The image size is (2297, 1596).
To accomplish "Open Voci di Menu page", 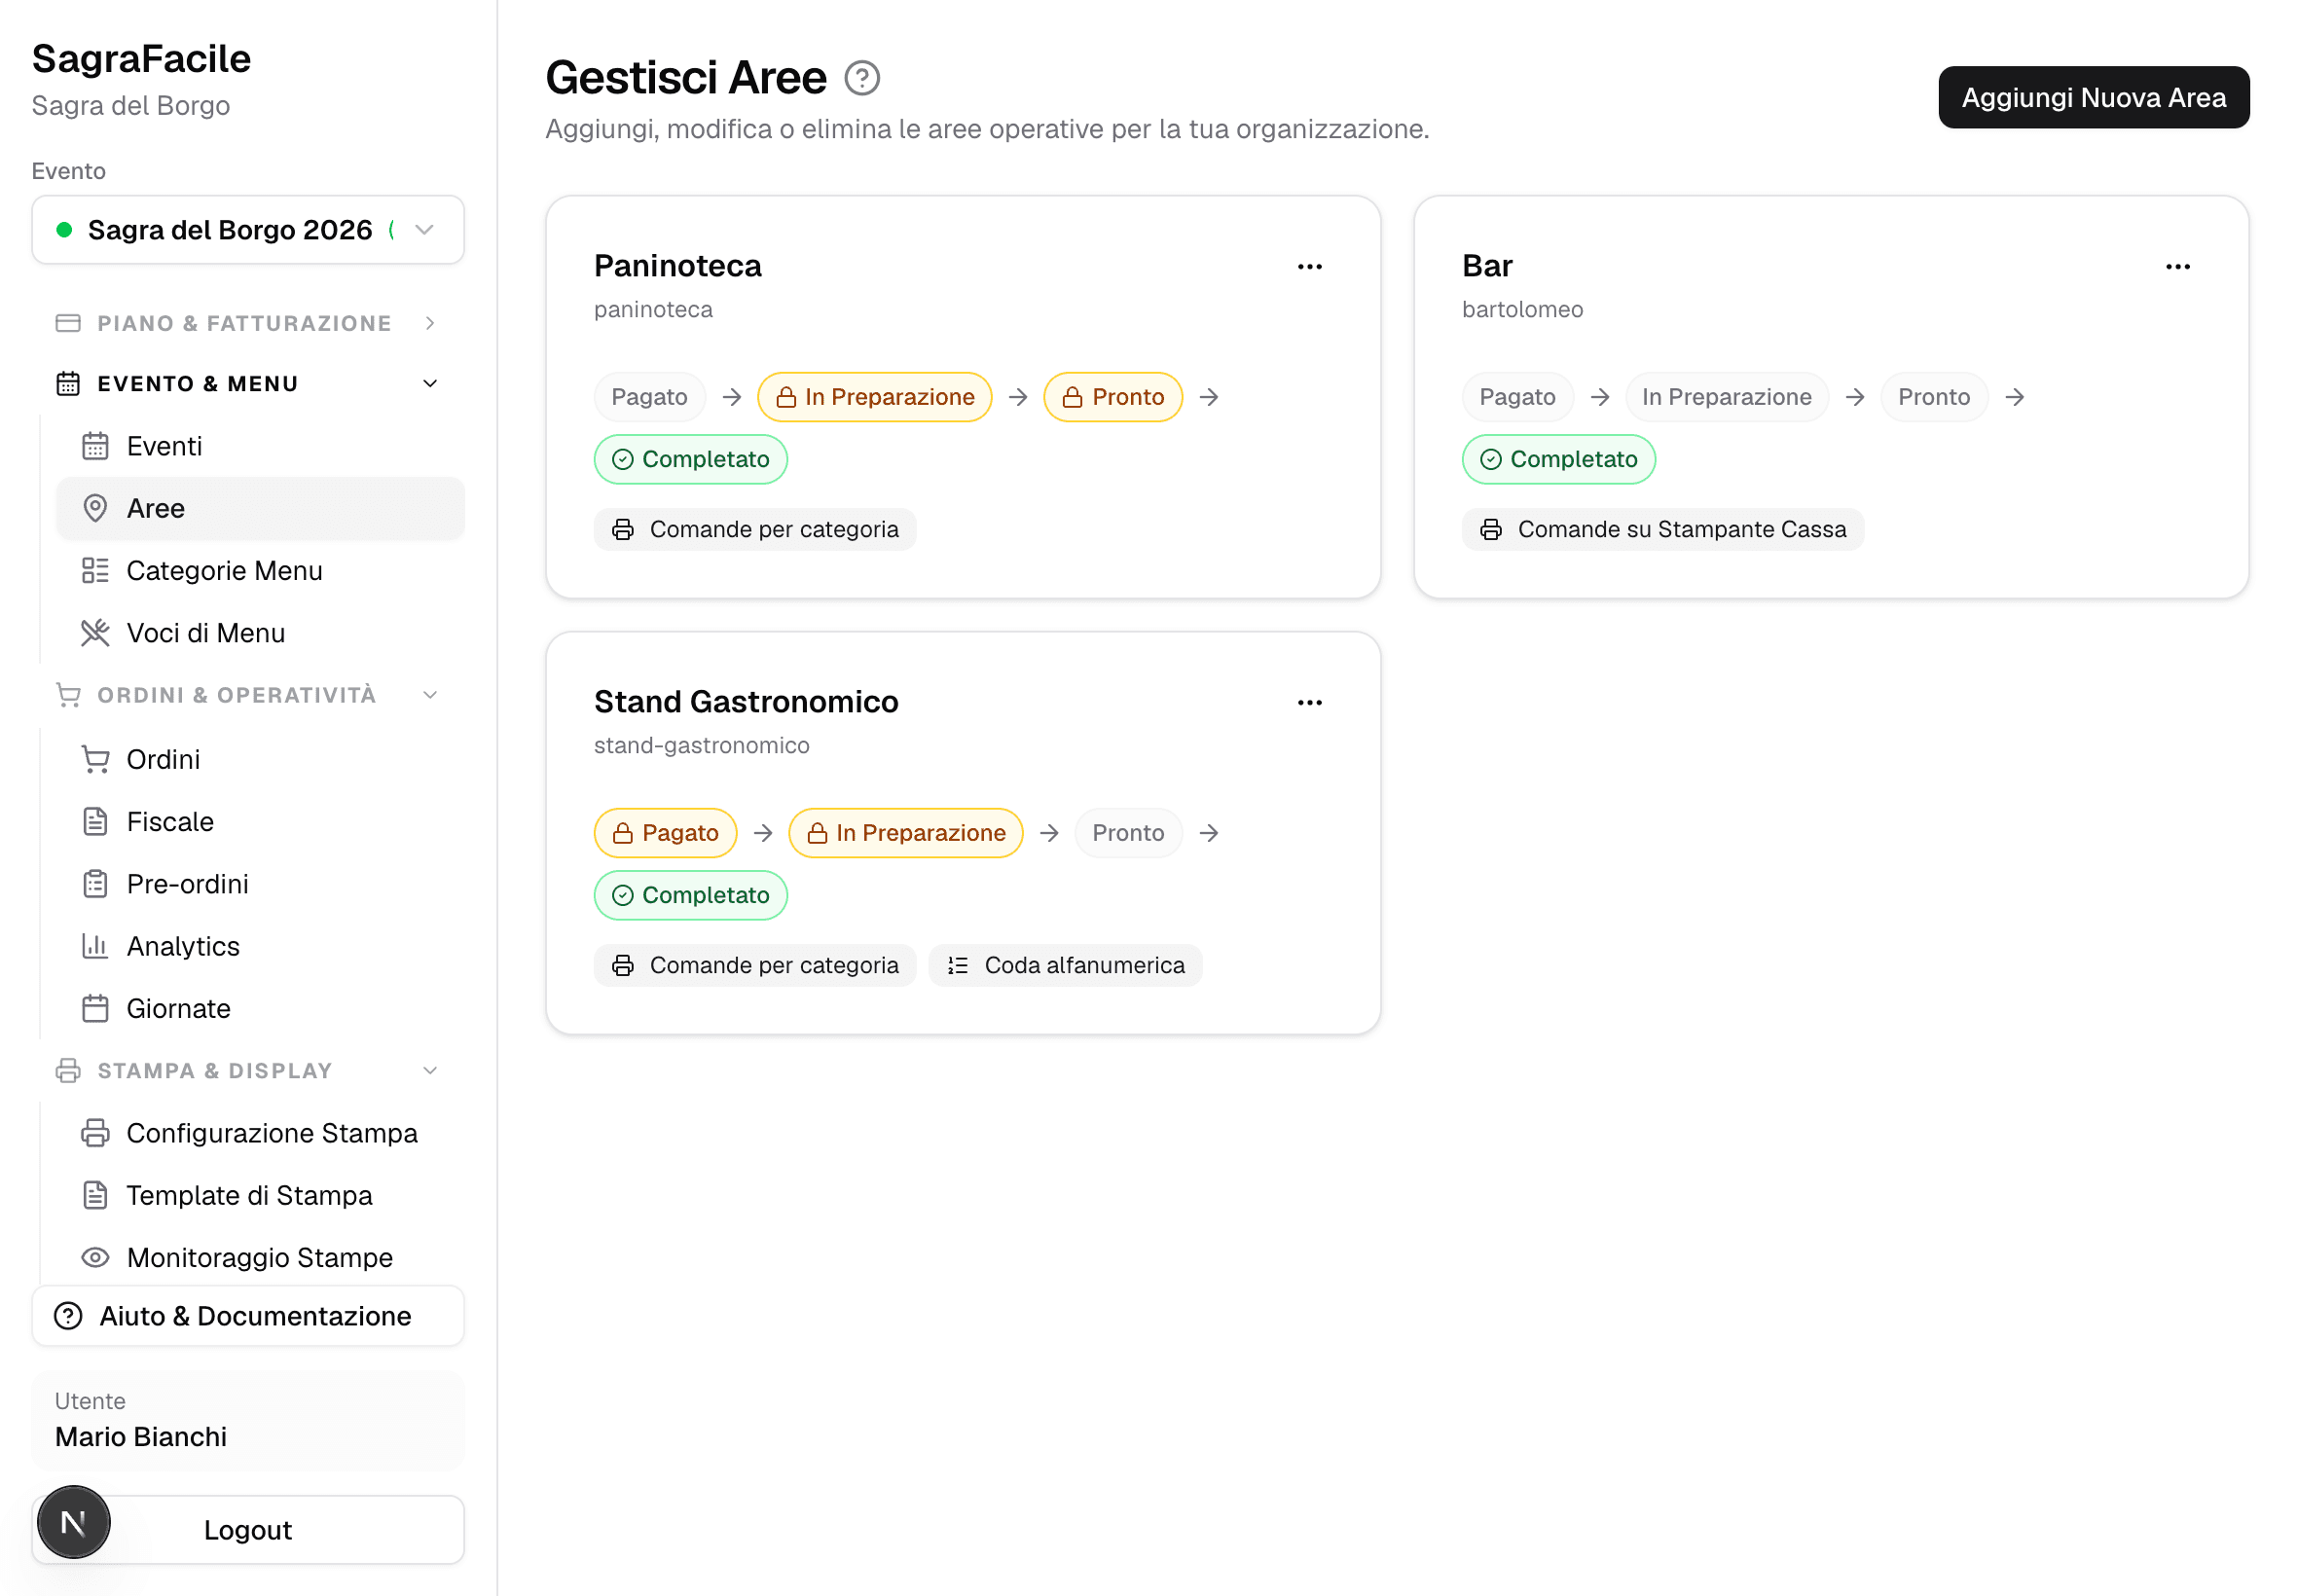I will 260,633.
